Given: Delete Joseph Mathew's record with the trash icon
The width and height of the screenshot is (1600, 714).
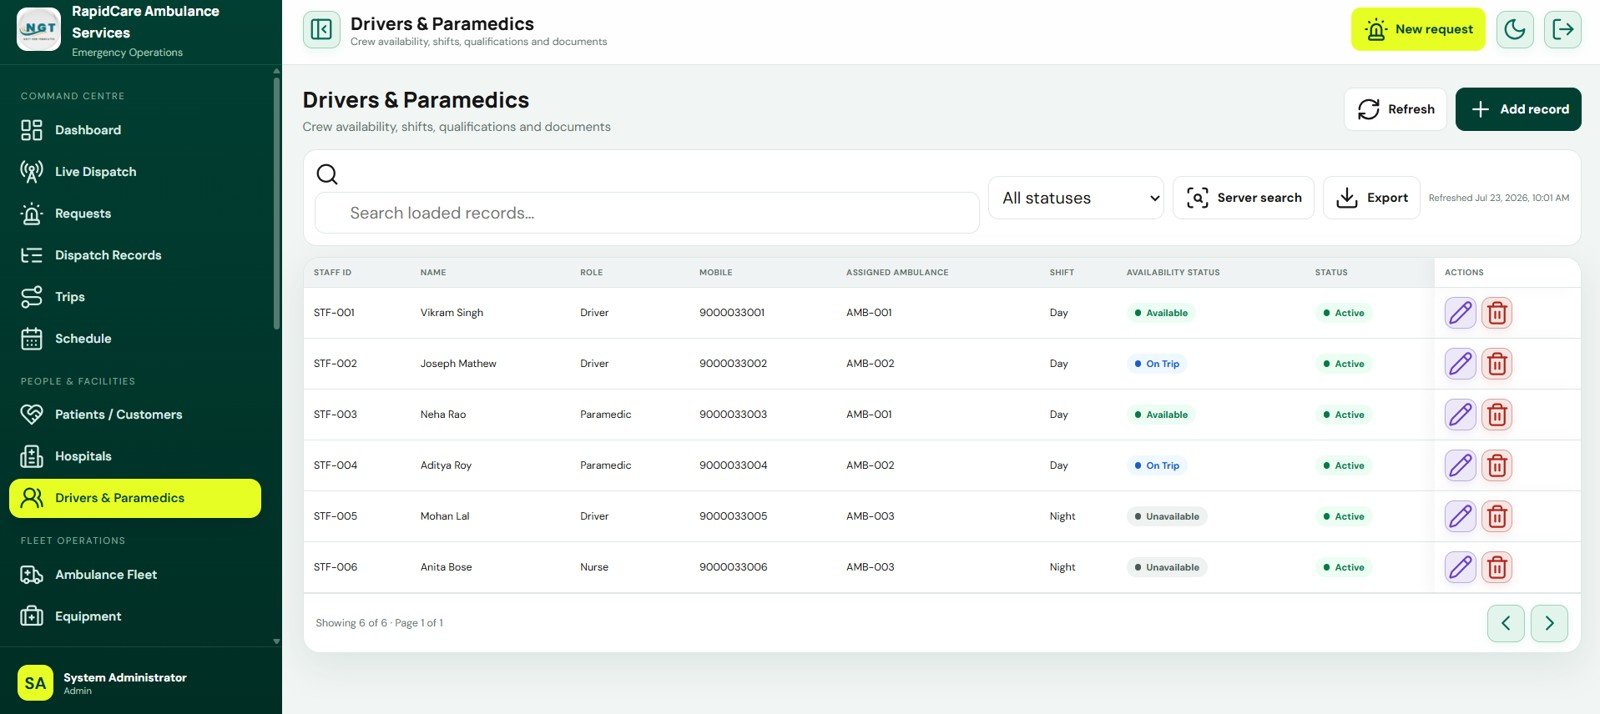Looking at the screenshot, I should 1497,364.
